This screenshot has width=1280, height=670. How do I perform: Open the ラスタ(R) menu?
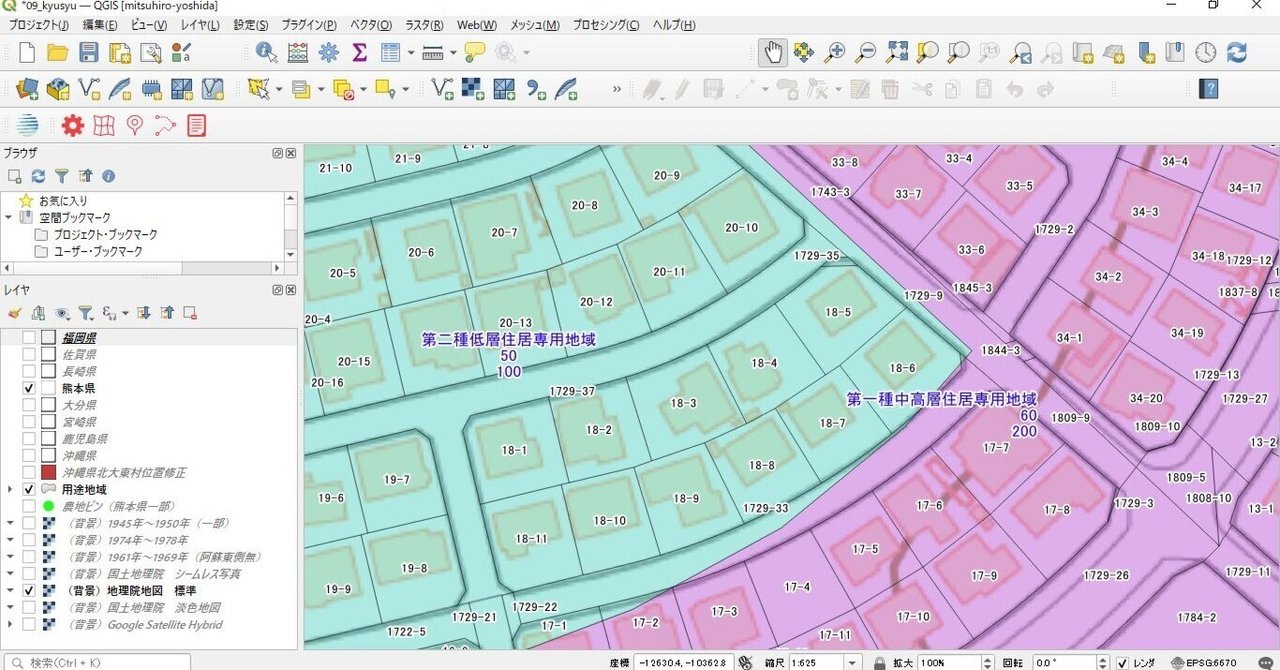(x=425, y=25)
